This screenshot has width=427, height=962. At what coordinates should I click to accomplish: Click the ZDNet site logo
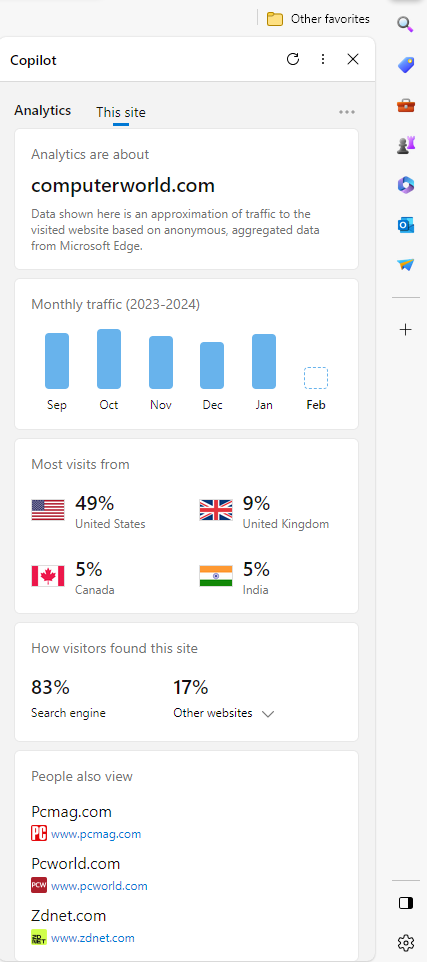click(x=39, y=937)
